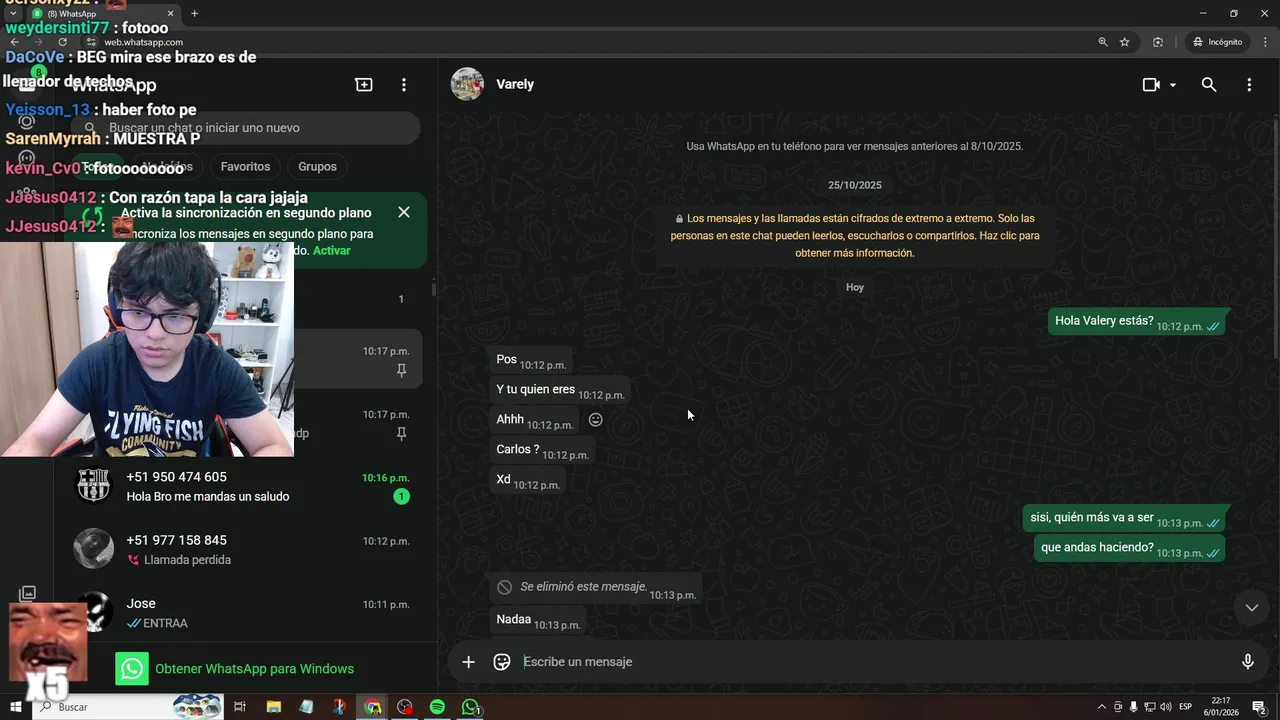Expand the video call dropdown arrow
Screen dimensions: 1280x720
1173,85
